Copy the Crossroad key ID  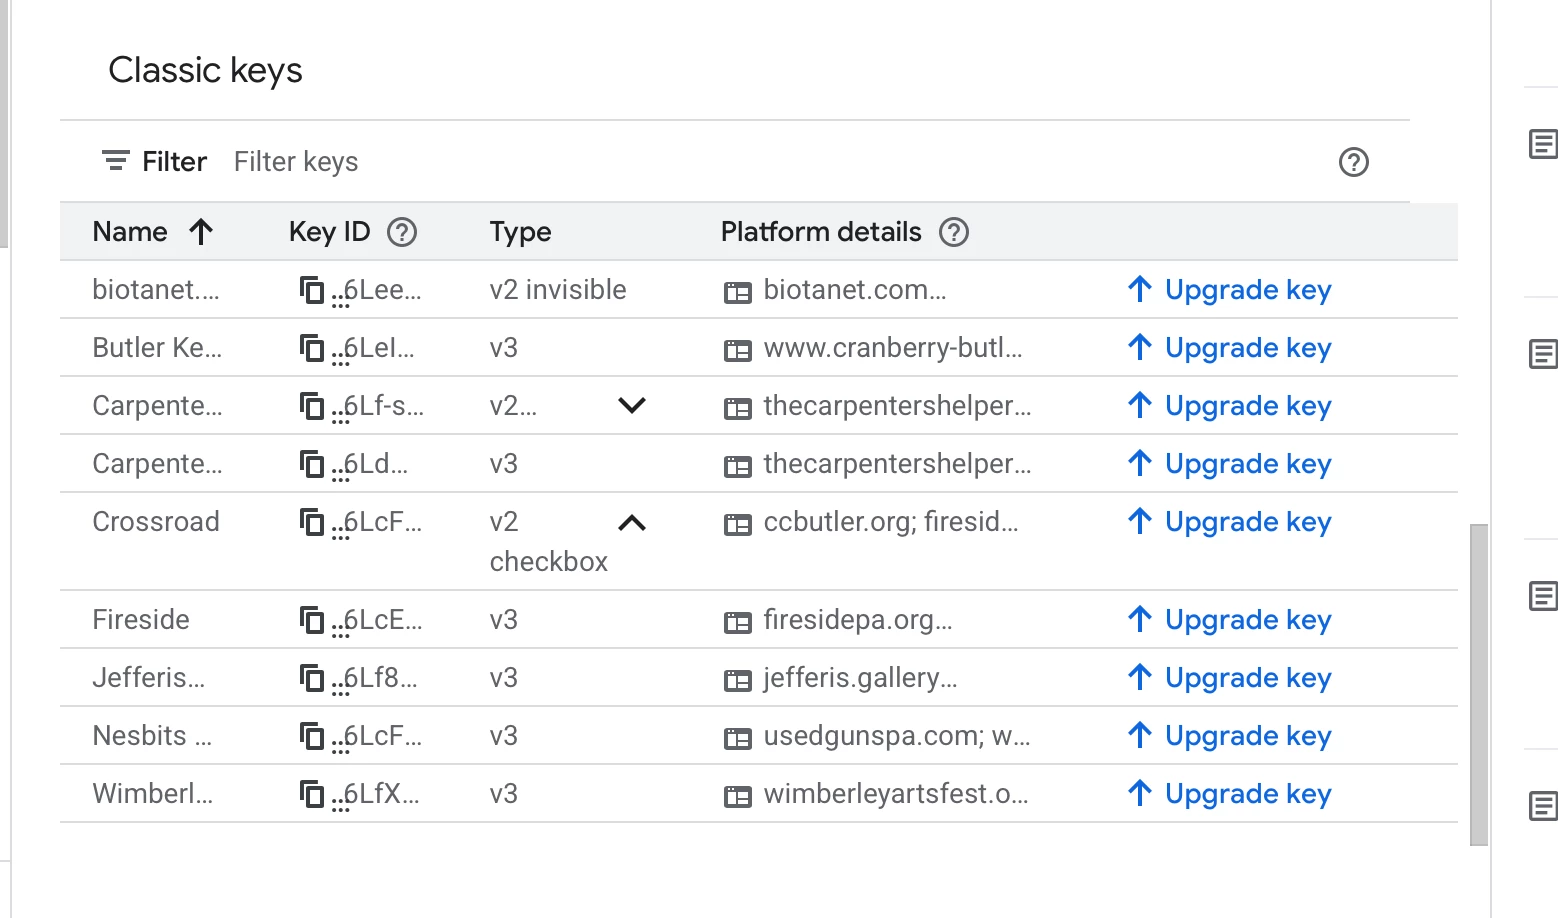312,522
